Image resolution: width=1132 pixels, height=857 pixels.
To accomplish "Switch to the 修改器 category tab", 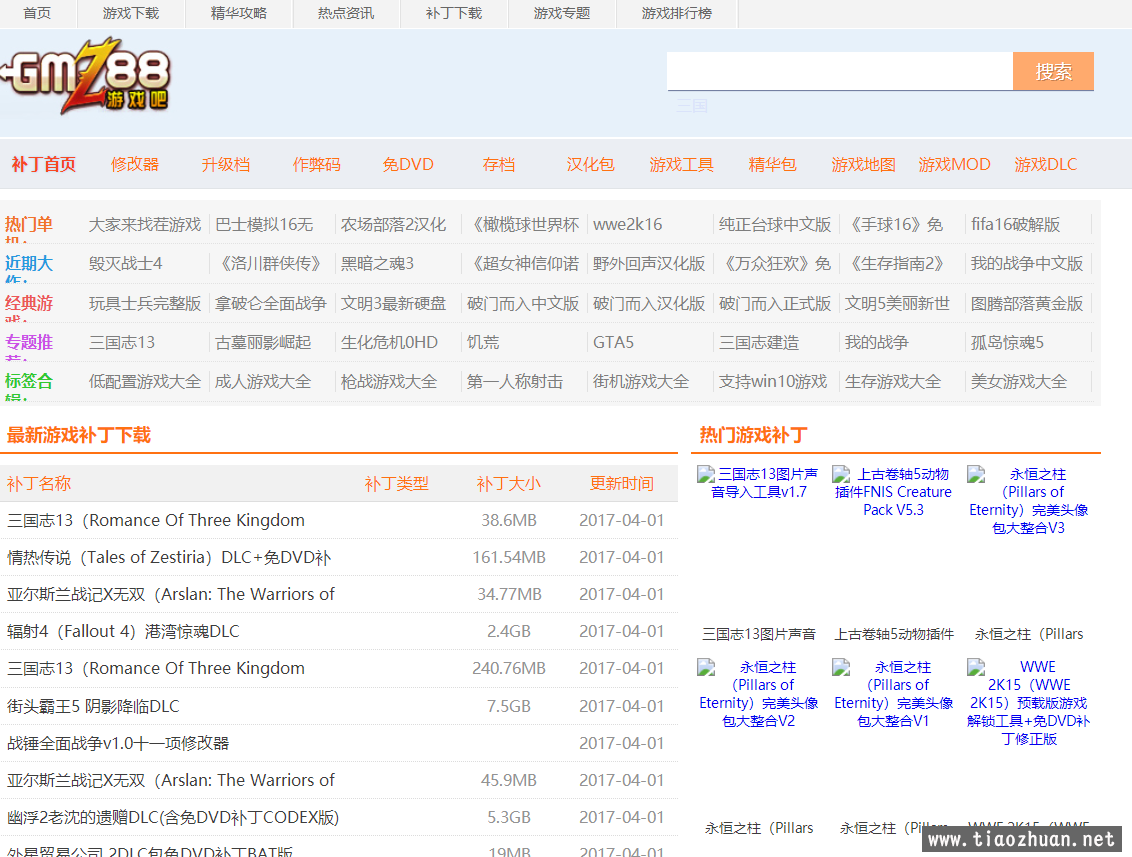I will point(135,164).
